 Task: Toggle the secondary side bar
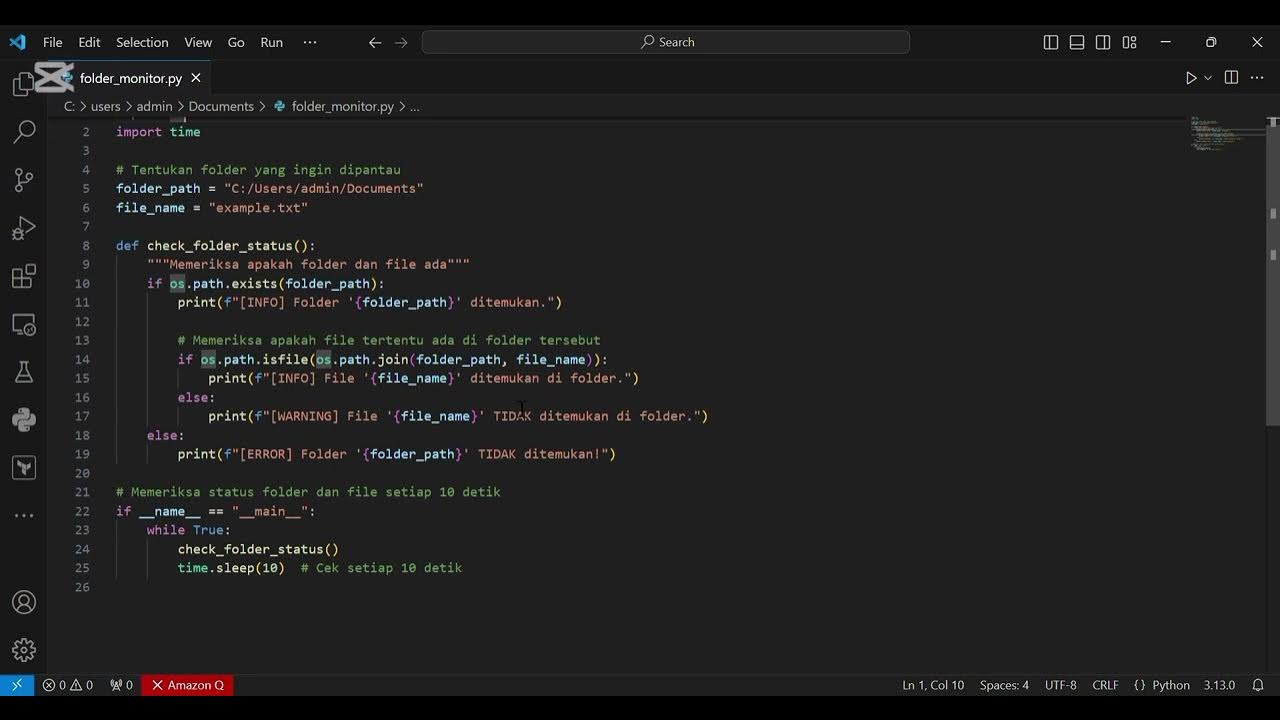click(x=1103, y=42)
